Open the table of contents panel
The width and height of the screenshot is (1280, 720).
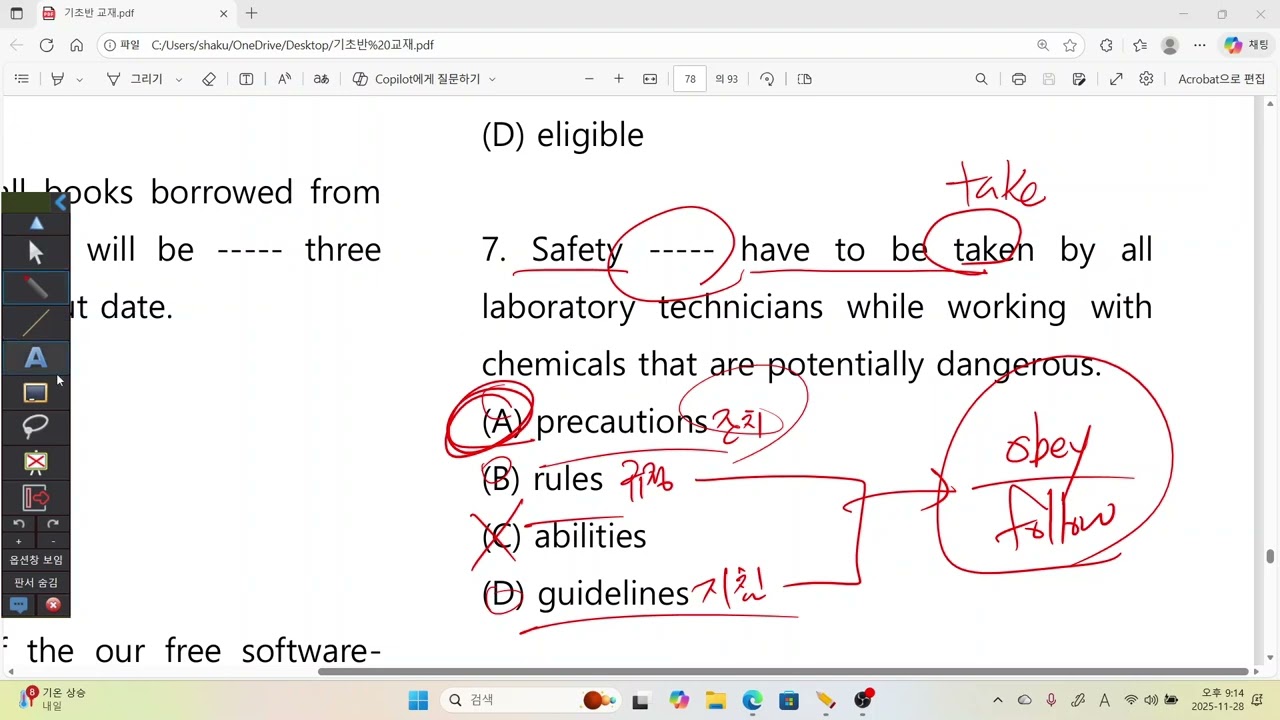(x=21, y=79)
